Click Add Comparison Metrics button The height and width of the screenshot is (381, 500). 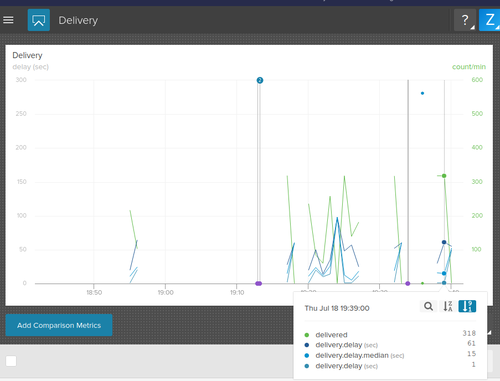coord(59,325)
